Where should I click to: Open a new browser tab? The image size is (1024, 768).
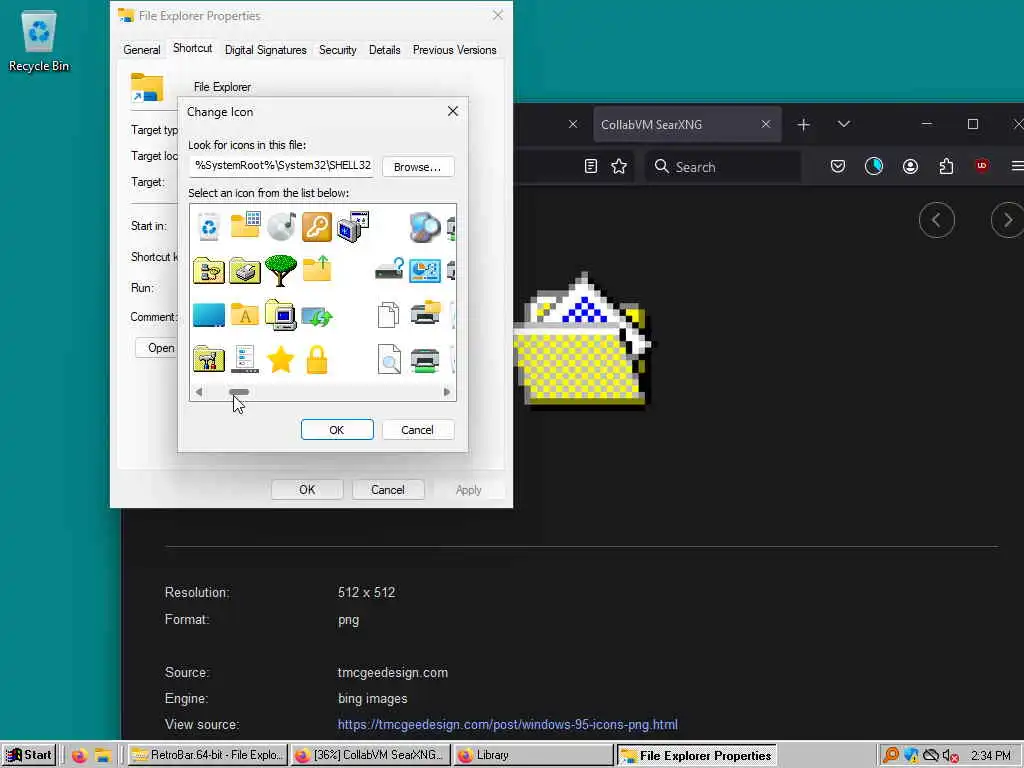(x=804, y=124)
